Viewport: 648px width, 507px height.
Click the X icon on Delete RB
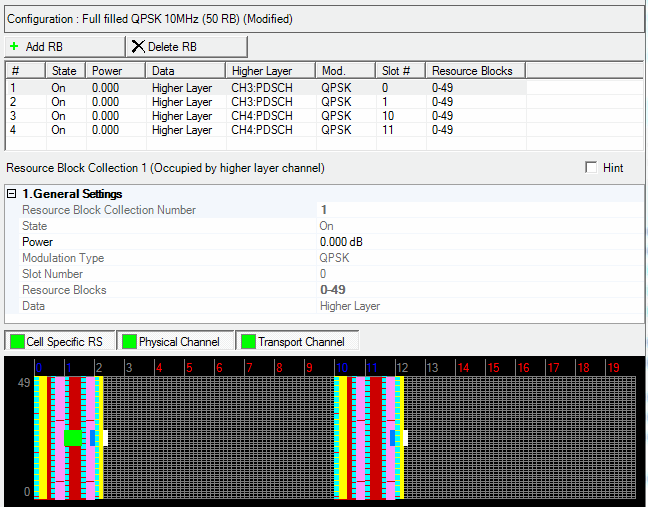click(138, 47)
